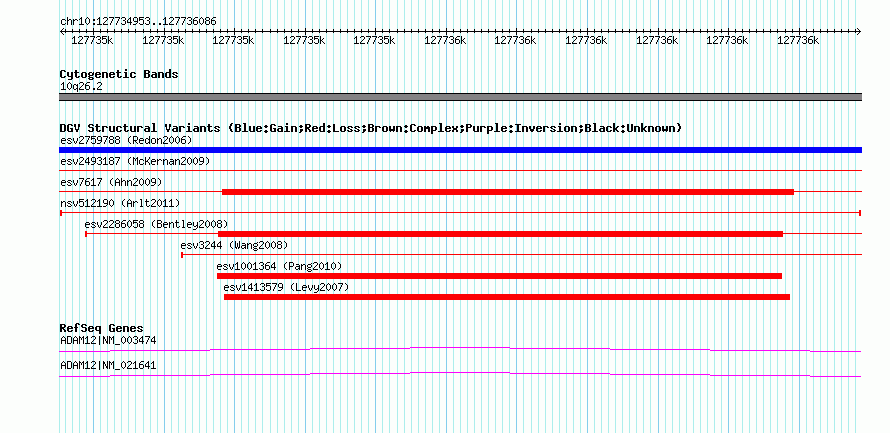890x433 pixels.
Task: Click the esv2759788 (Redon2006) label
Action: pos(126,140)
